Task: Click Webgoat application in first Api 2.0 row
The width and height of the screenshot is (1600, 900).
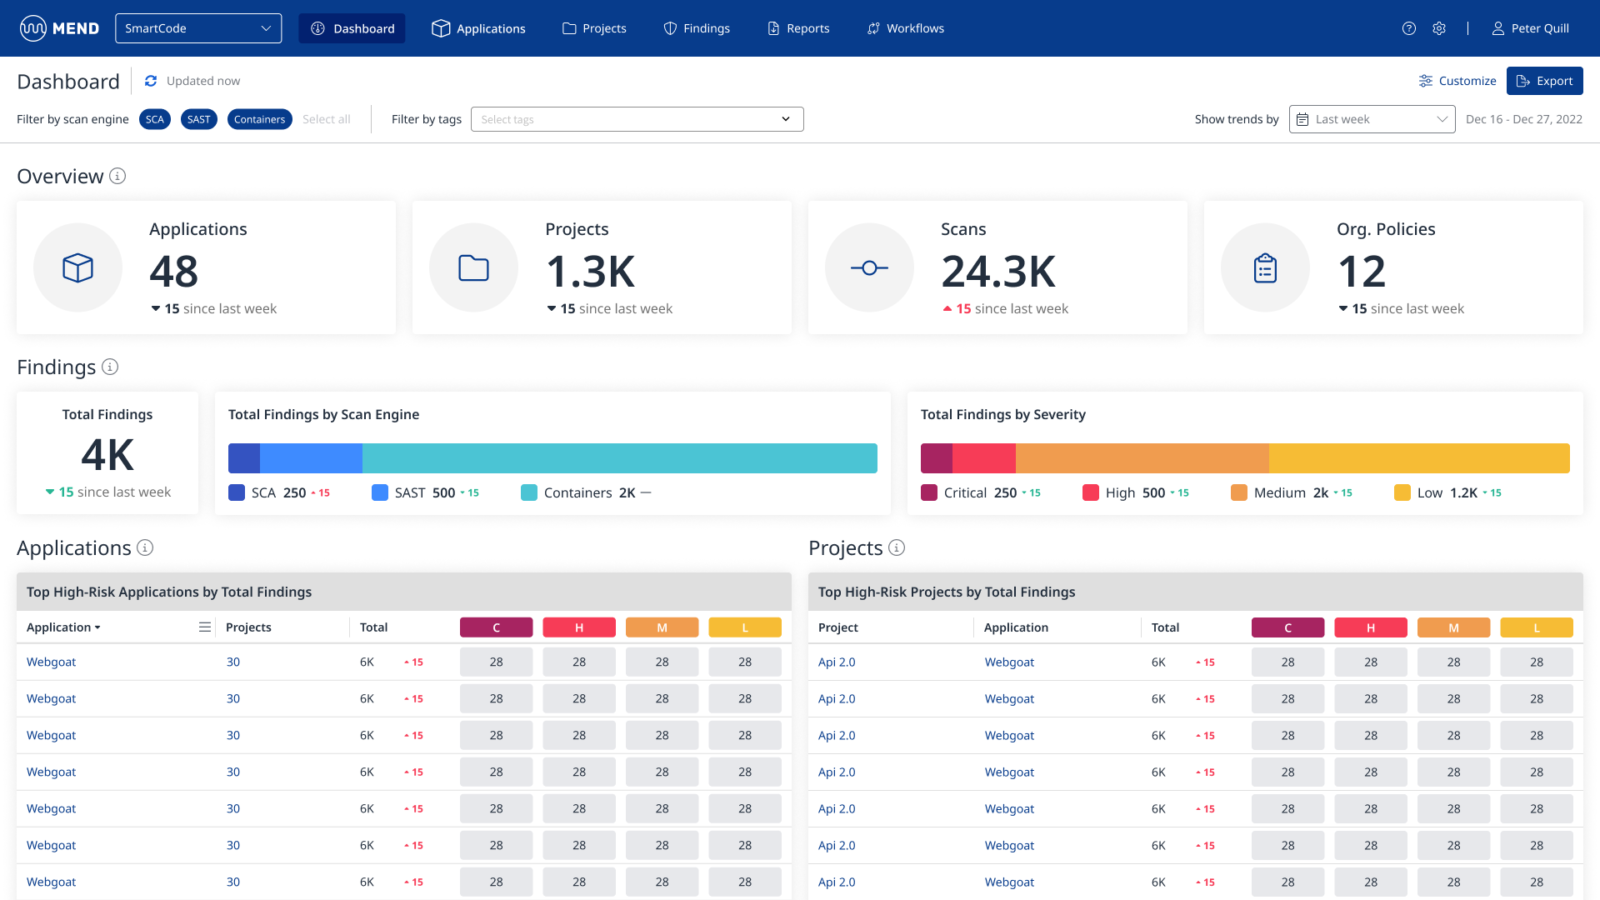Action: [x=1009, y=662]
